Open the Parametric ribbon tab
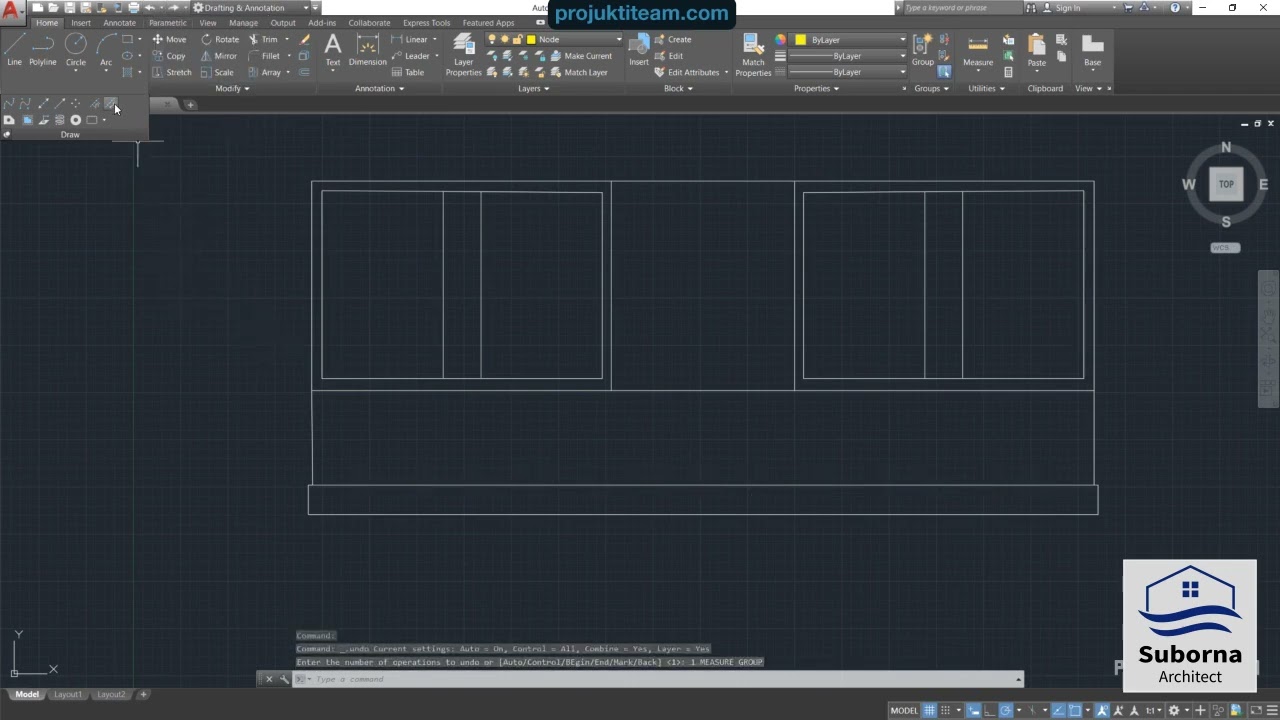Image resolution: width=1280 pixels, height=720 pixels. pyautogui.click(x=168, y=23)
